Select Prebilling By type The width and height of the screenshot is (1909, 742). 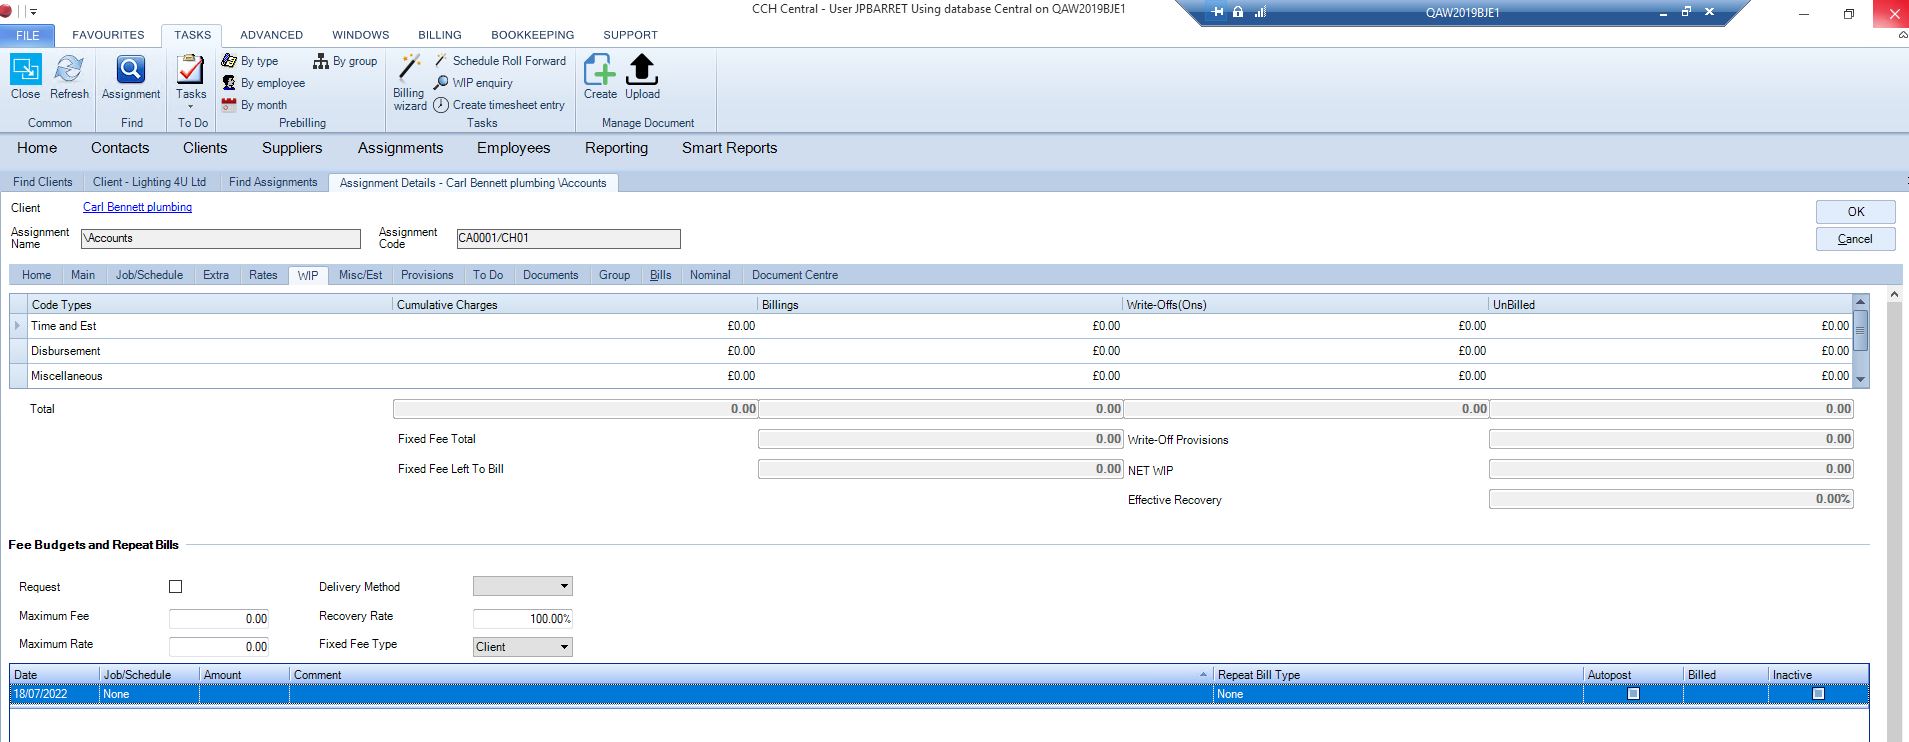[250, 61]
